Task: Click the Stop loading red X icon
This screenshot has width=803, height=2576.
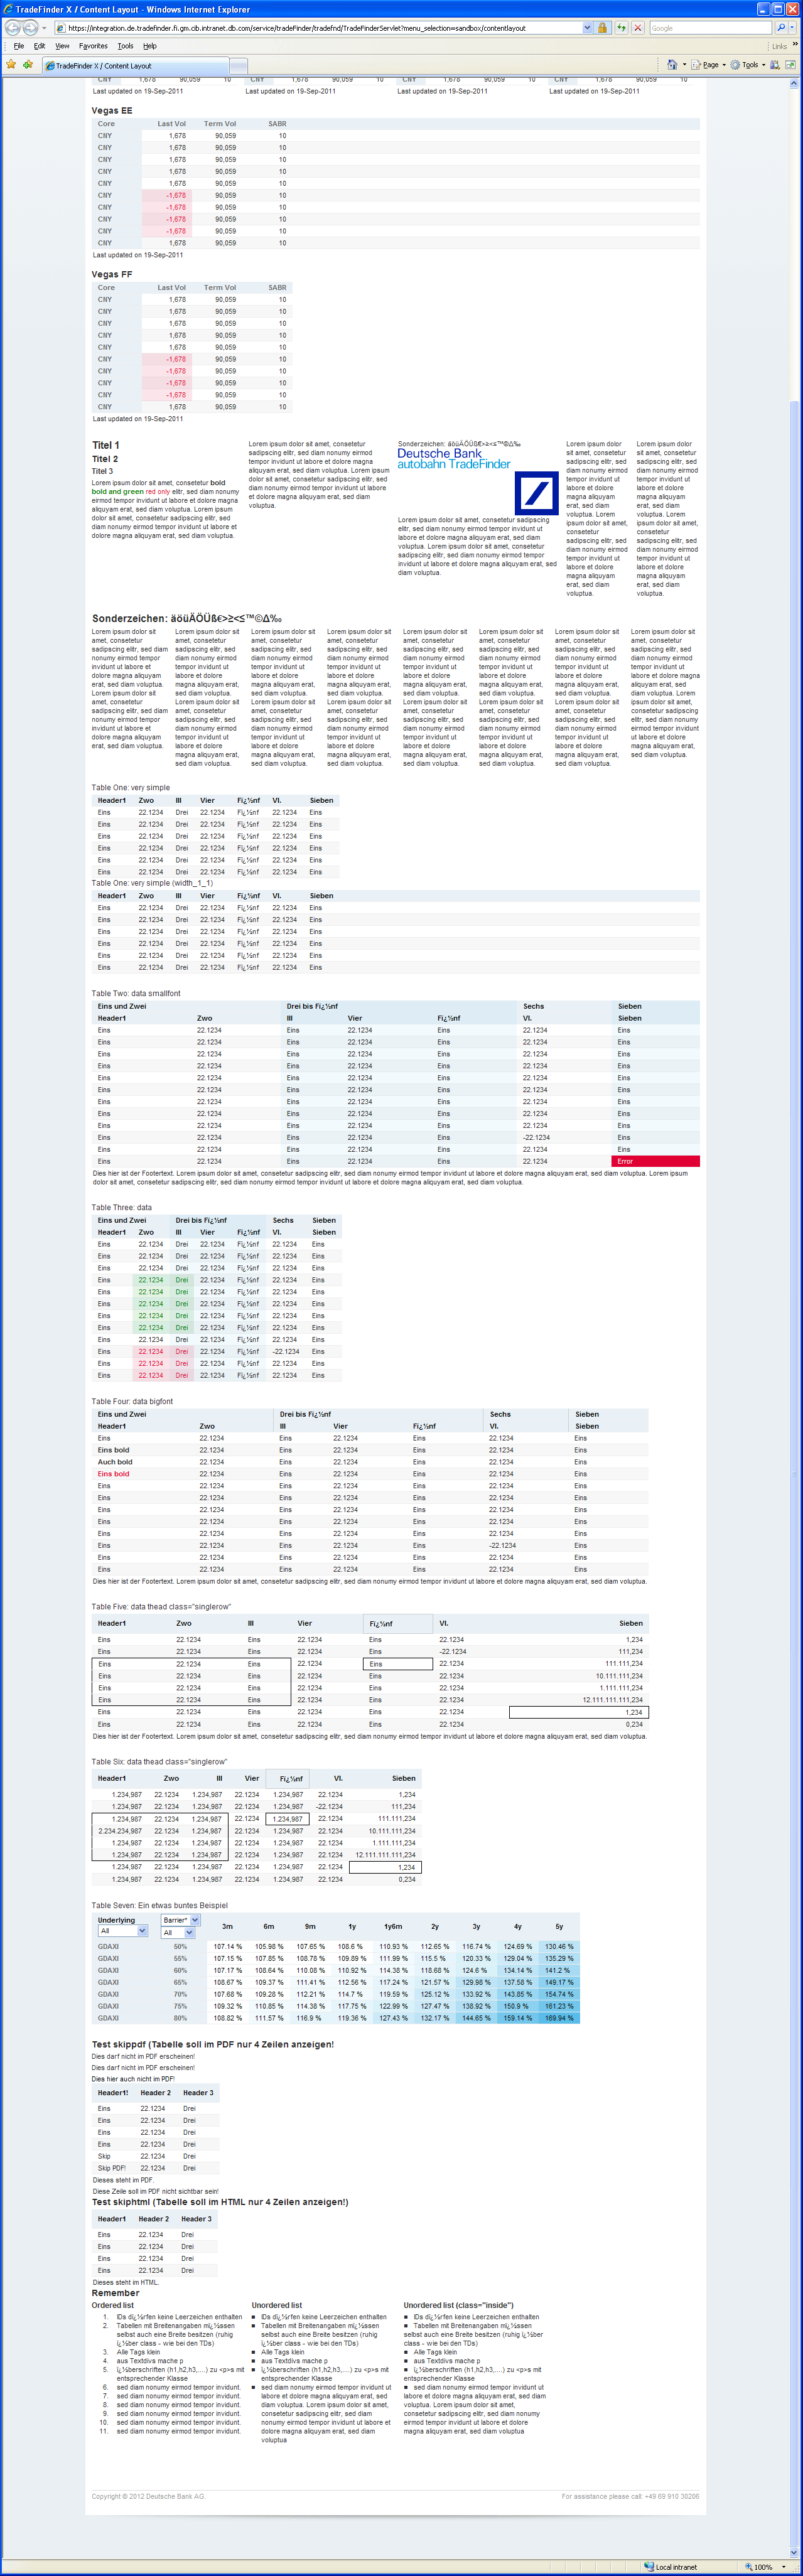Action: (x=638, y=28)
